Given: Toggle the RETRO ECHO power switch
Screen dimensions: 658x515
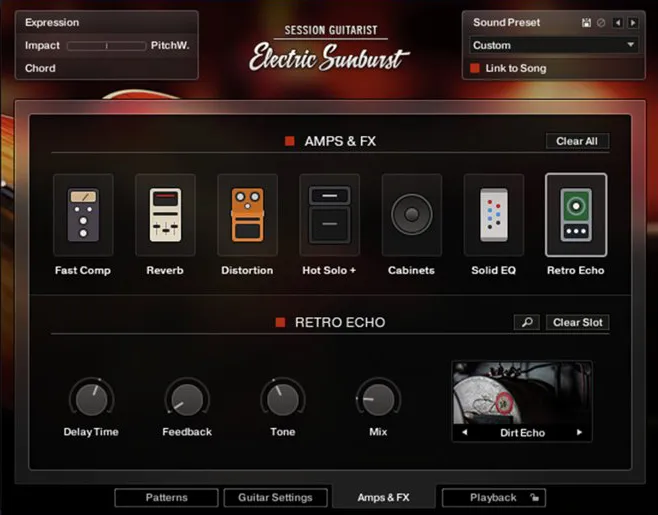Looking at the screenshot, I should [x=280, y=322].
